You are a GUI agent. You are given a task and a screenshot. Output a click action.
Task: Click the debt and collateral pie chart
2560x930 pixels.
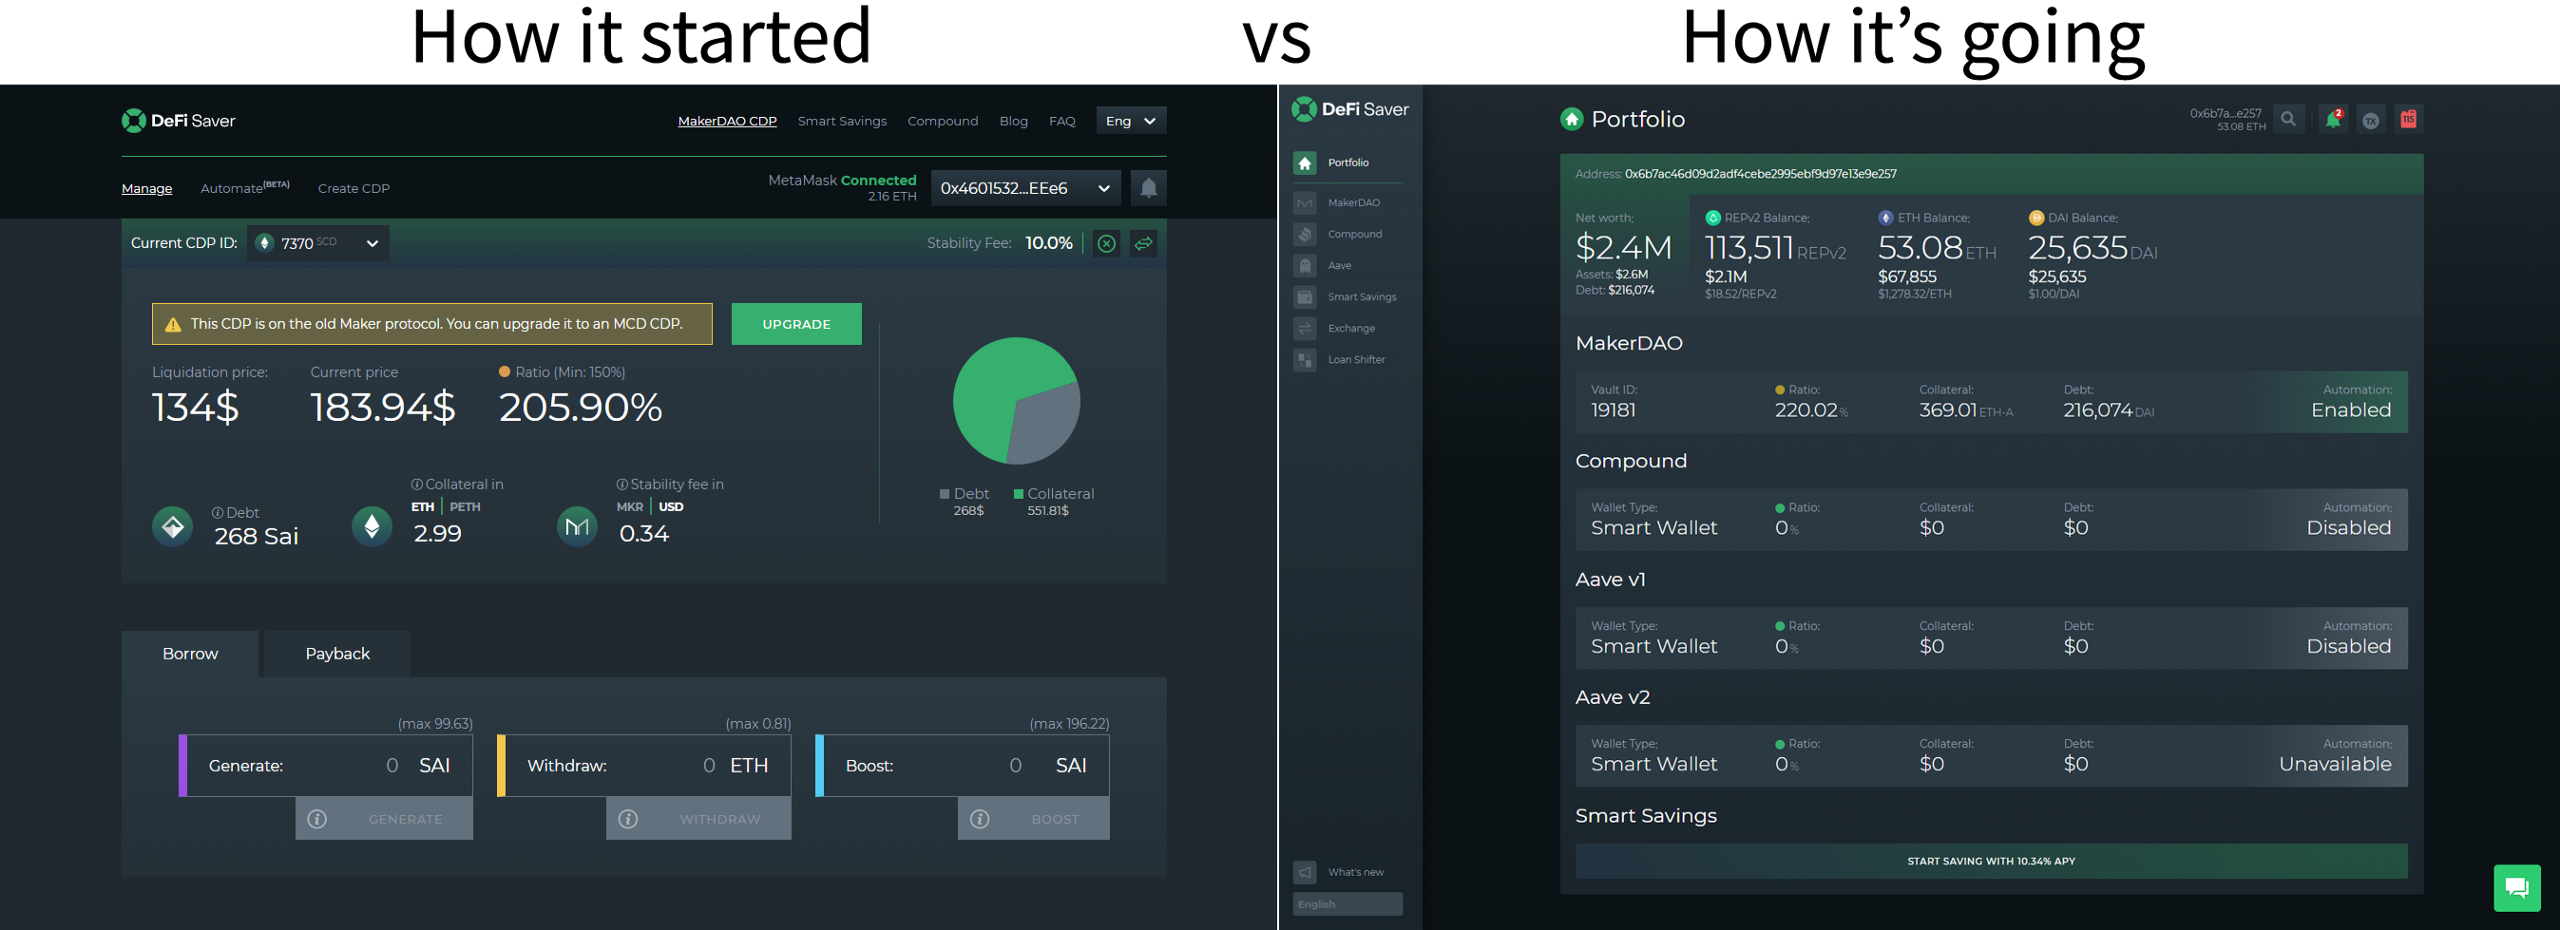(x=1016, y=400)
